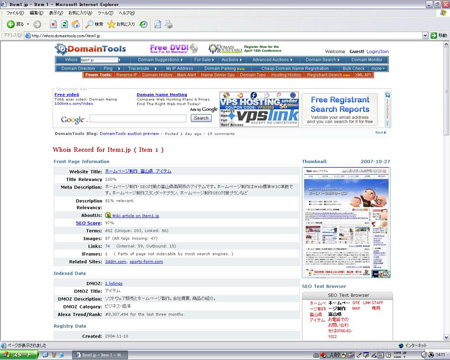450x360 pixels.
Task: Click the History toolbar icon
Action: tap(144, 24)
